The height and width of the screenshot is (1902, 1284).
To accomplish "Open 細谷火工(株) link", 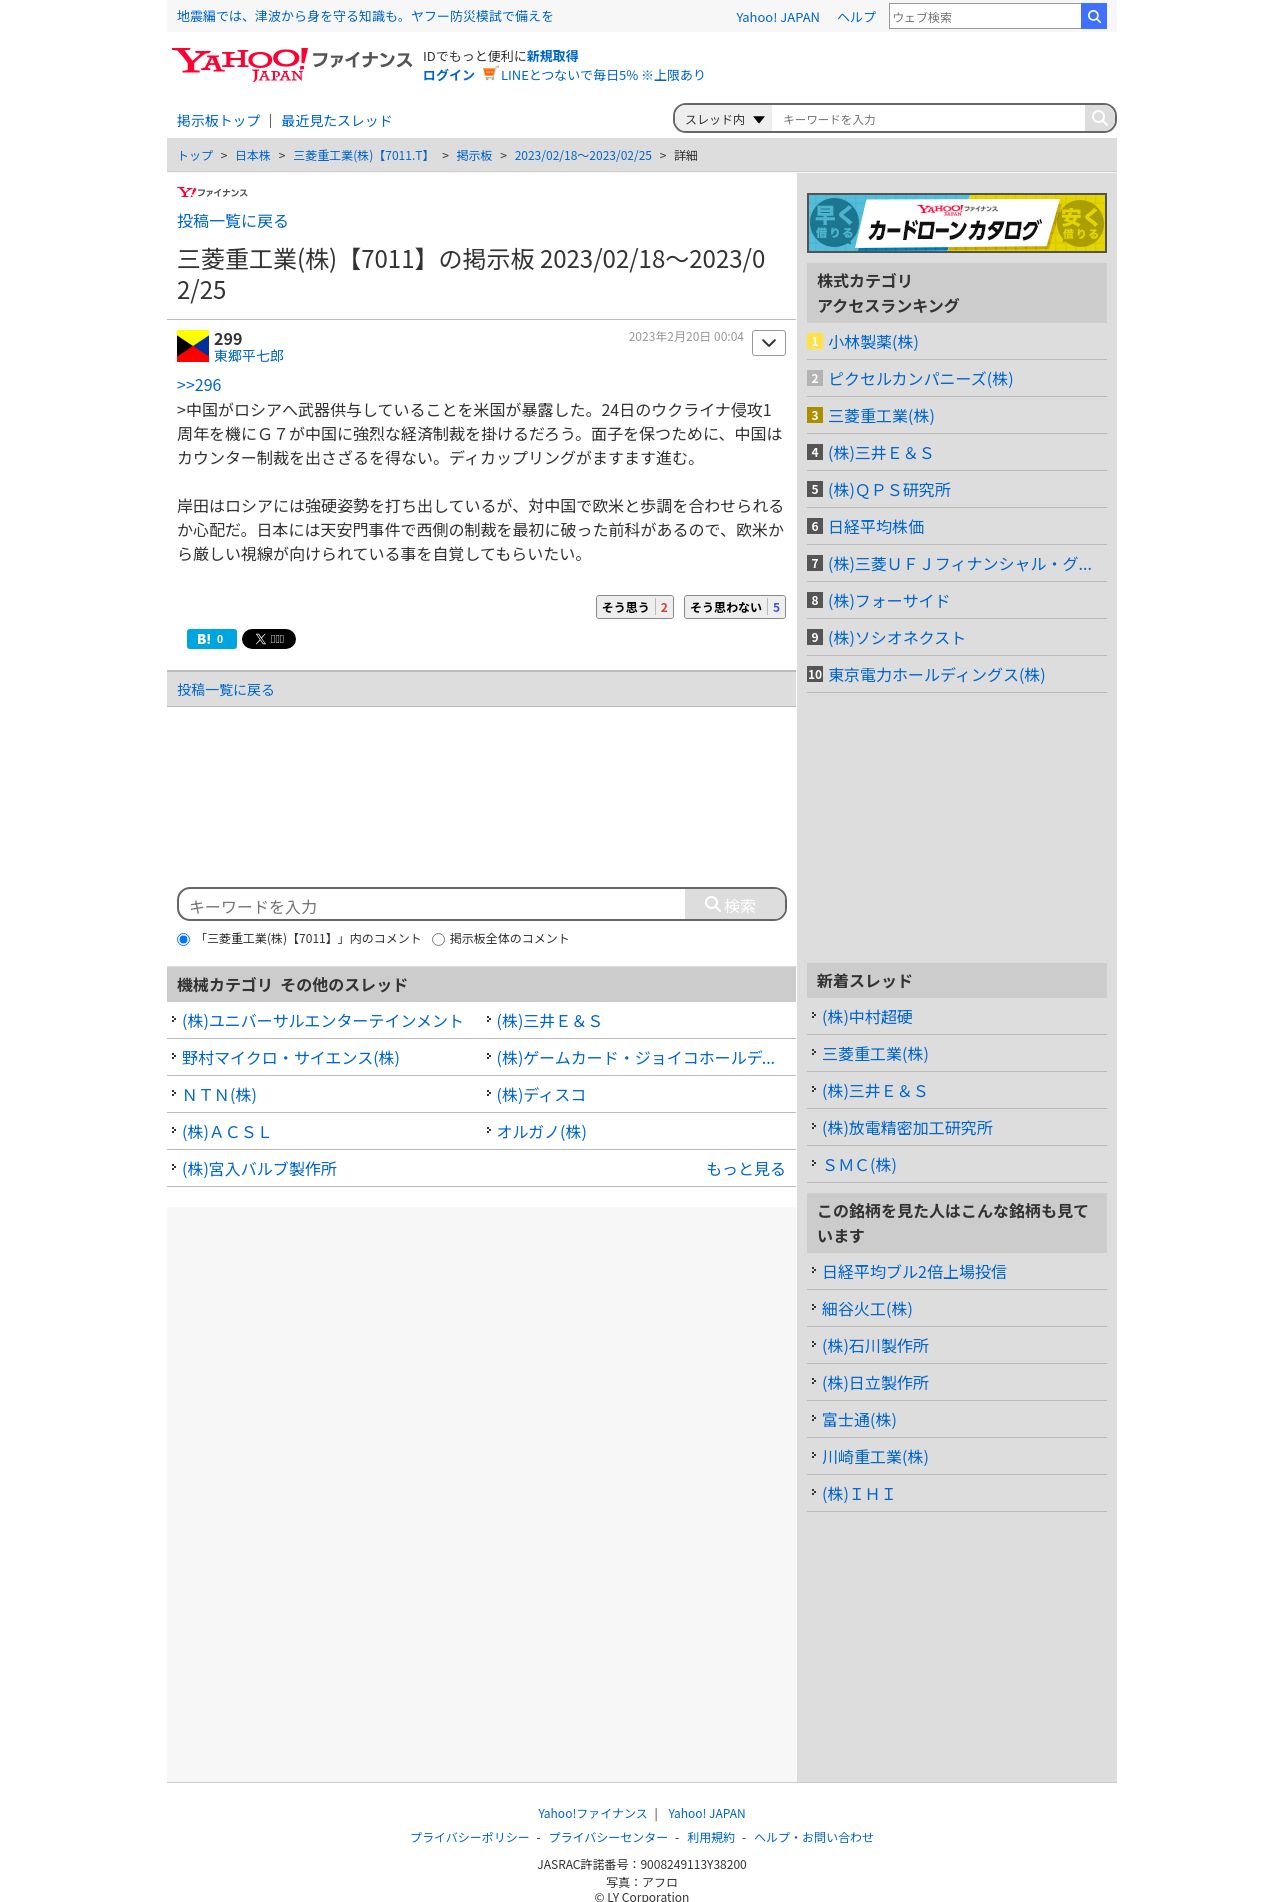I will pyautogui.click(x=867, y=1309).
